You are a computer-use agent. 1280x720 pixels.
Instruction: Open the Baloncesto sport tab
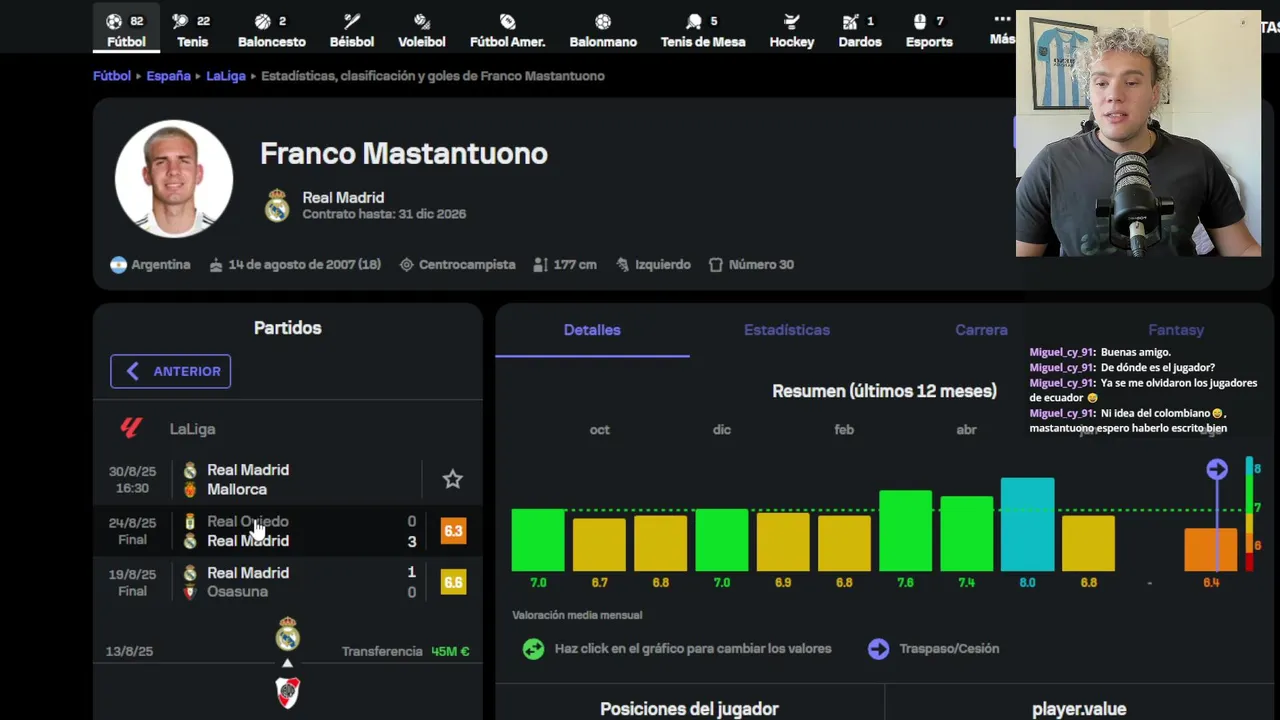271,31
